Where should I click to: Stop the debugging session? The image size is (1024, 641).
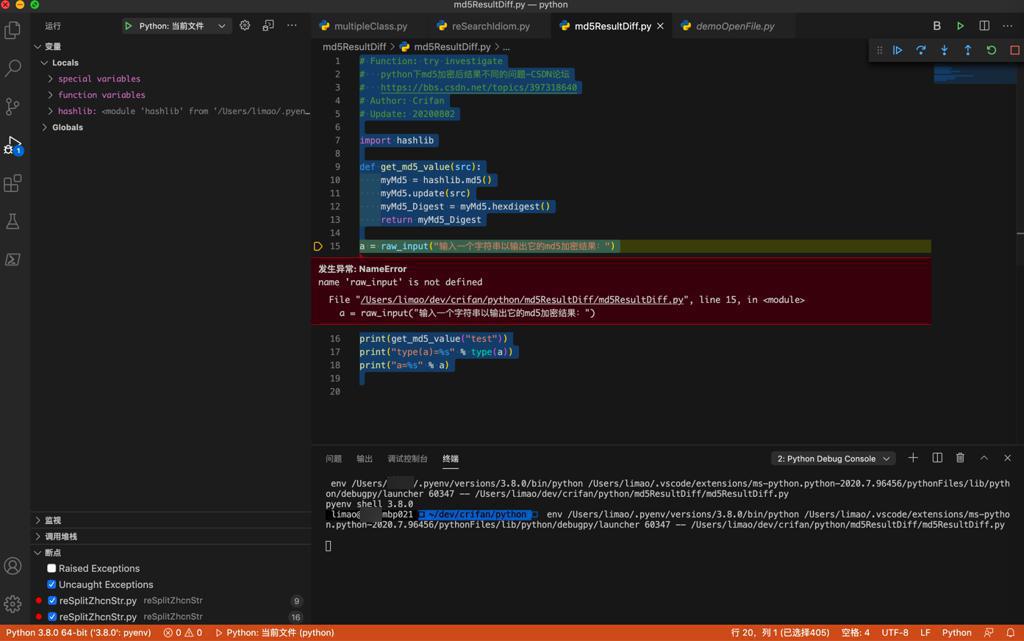[1014, 50]
